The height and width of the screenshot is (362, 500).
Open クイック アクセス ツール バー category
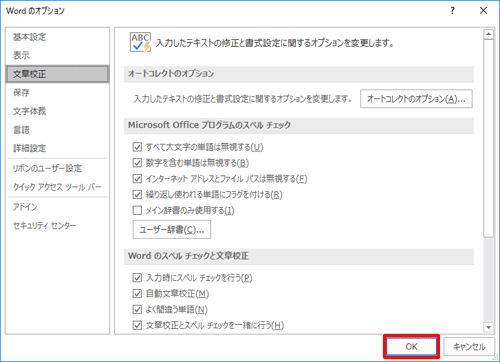point(57,187)
